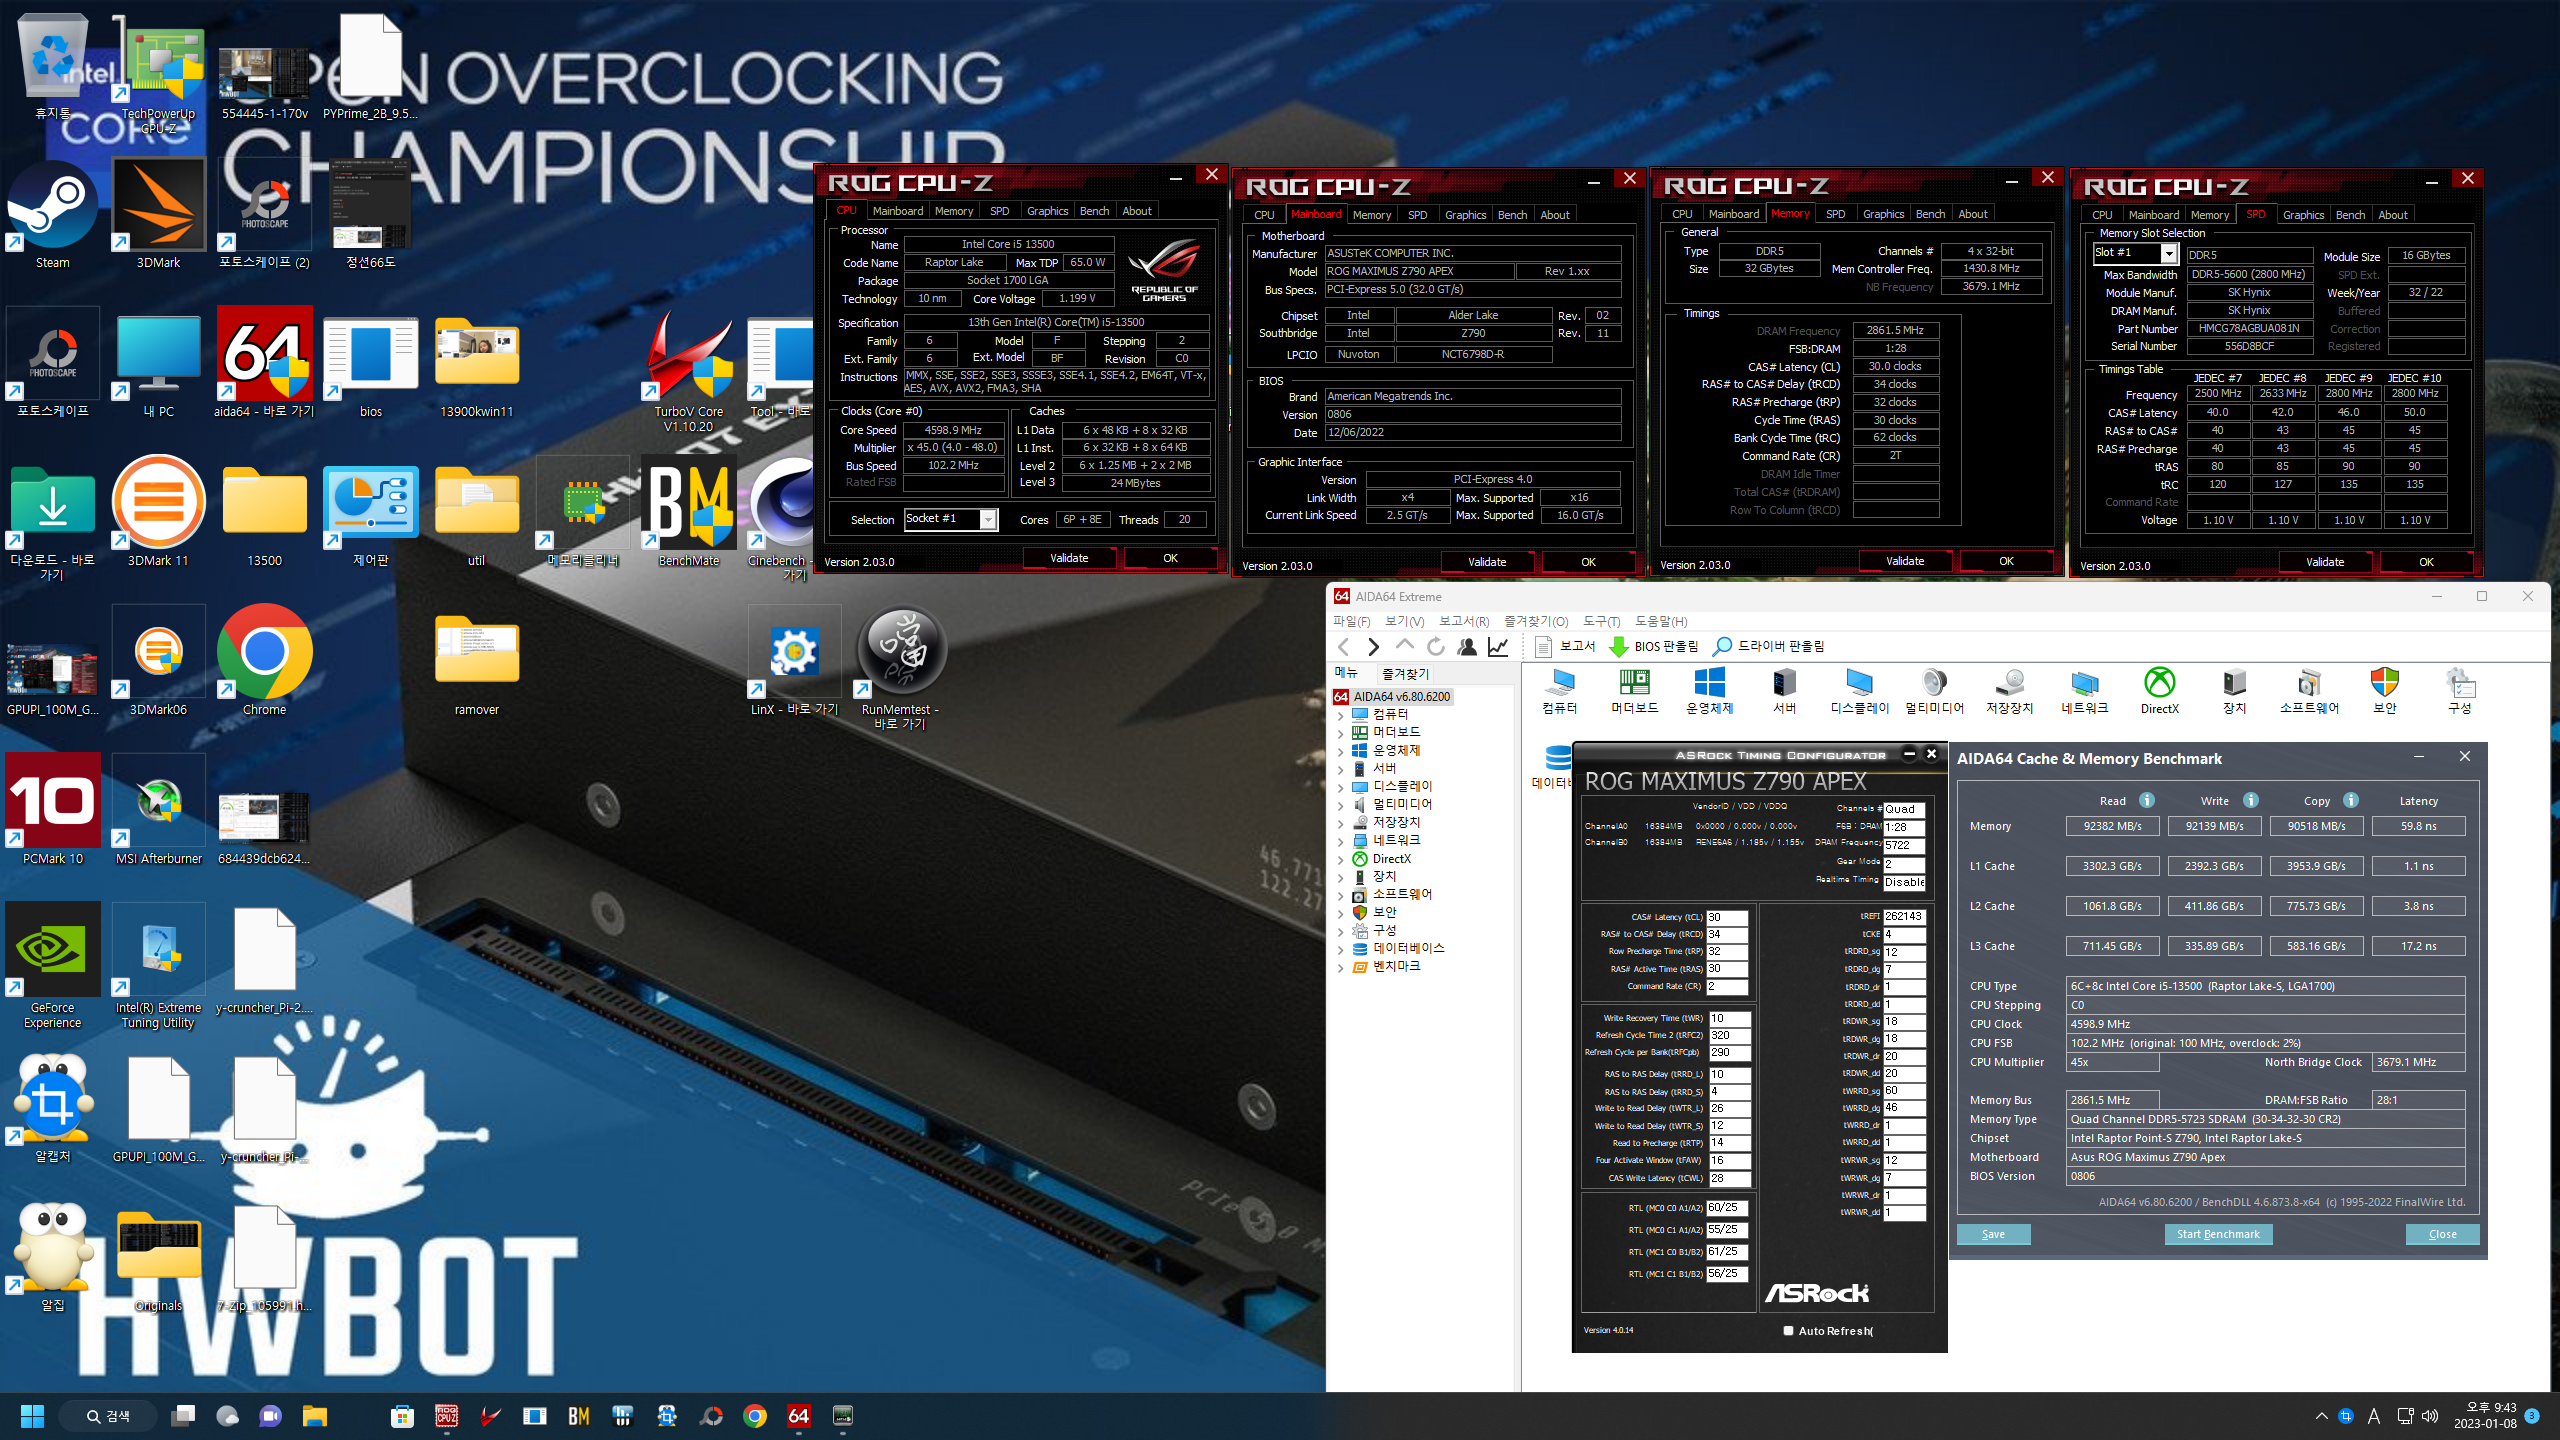Open 도구(T) menu in AIDA64
This screenshot has width=2560, height=1440.
click(x=1602, y=622)
